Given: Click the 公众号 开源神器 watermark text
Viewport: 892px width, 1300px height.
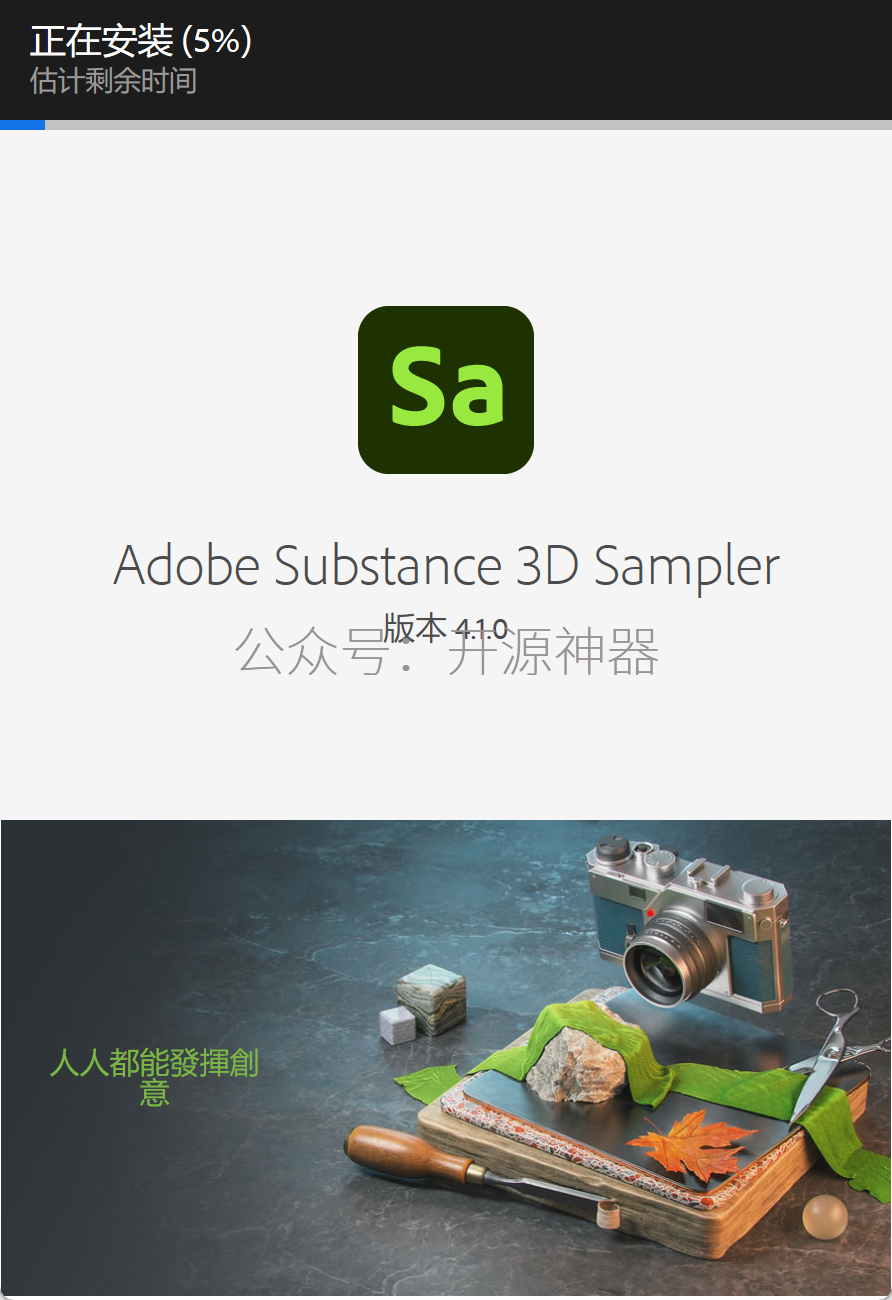Looking at the screenshot, I should [x=447, y=652].
